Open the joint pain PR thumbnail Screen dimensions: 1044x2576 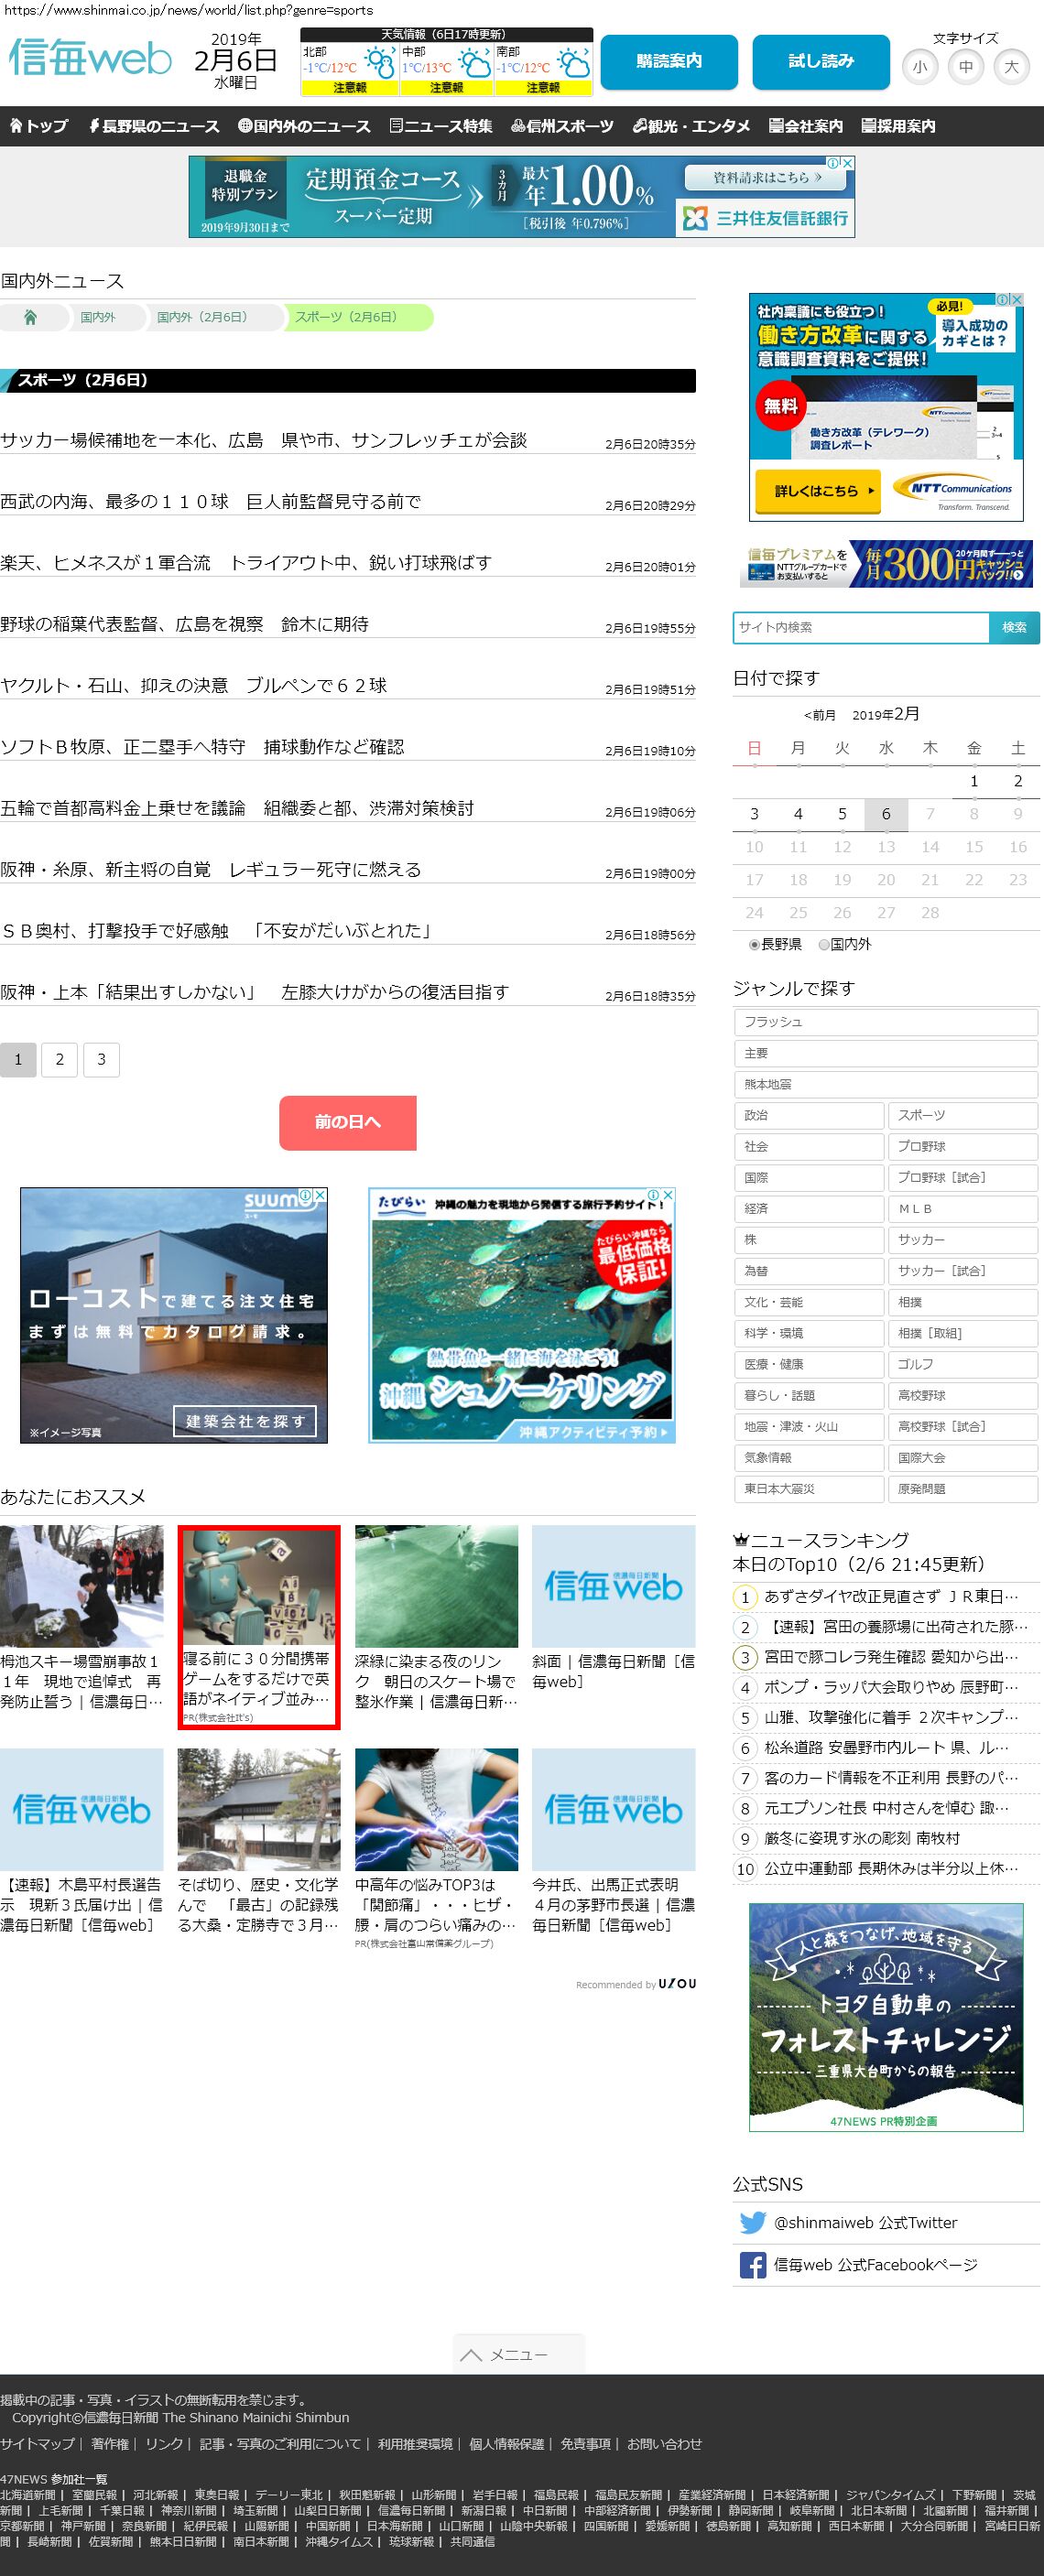436,1809
